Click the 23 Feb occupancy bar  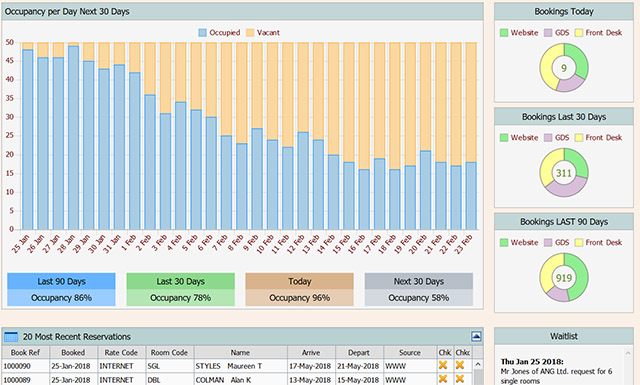471,196
